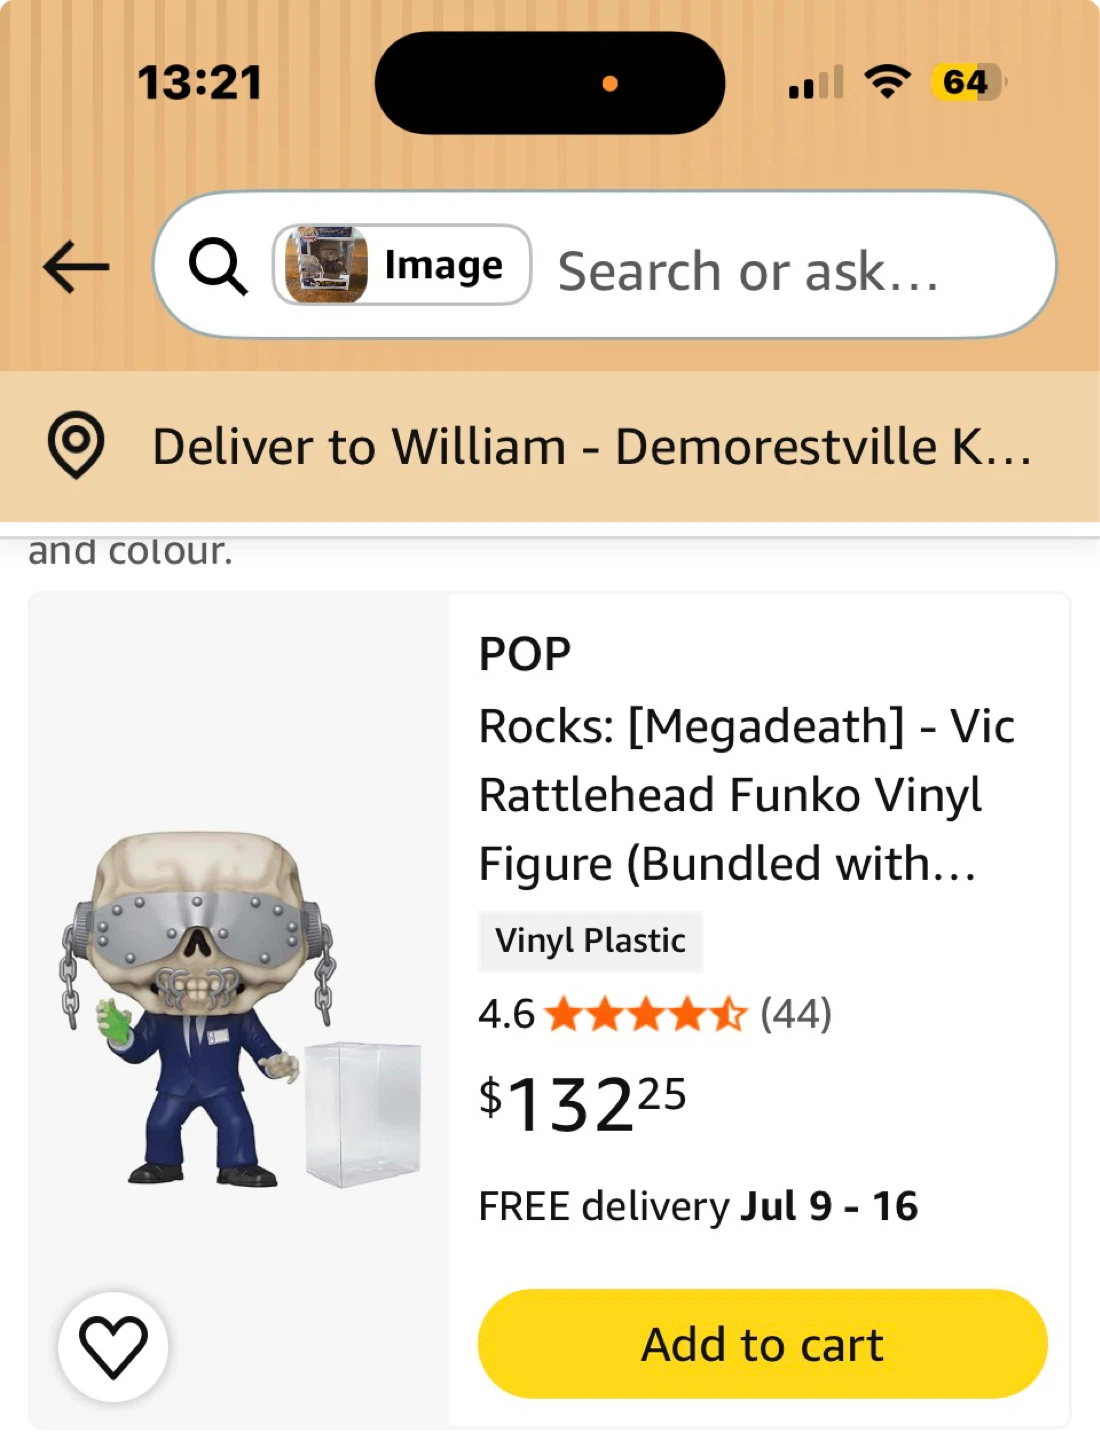Select the Vinyl Plastic material tag
Image resolution: width=1100 pixels, height=1440 pixels.
[x=590, y=941]
